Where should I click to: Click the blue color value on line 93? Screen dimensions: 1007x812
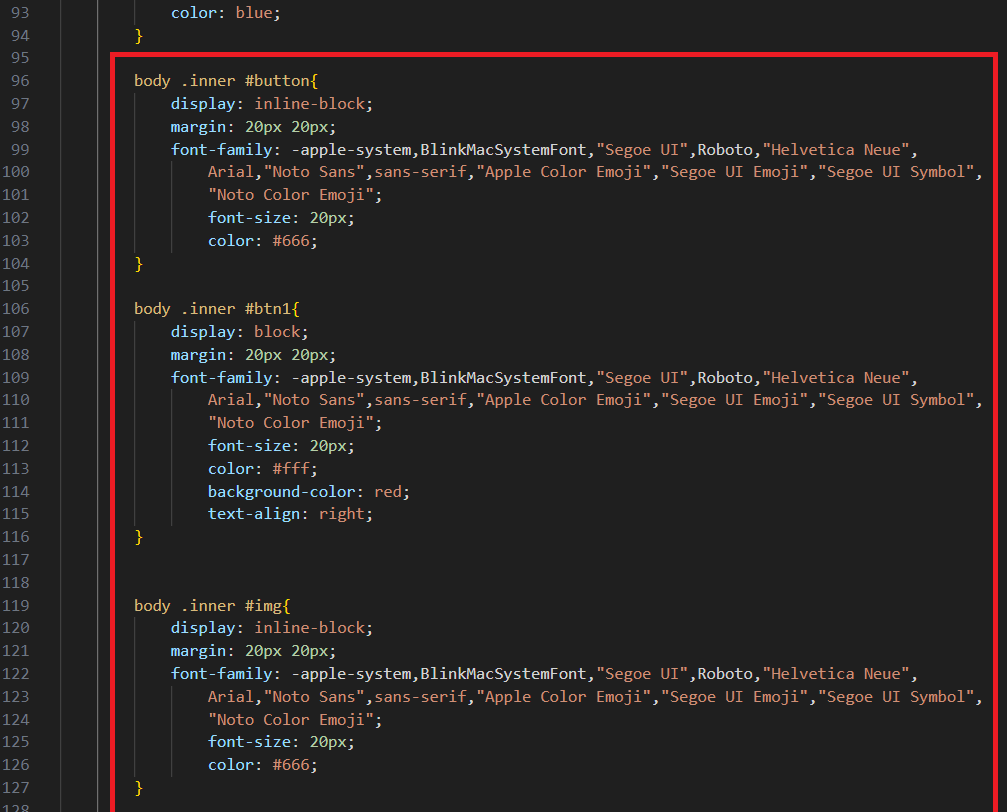click(257, 14)
